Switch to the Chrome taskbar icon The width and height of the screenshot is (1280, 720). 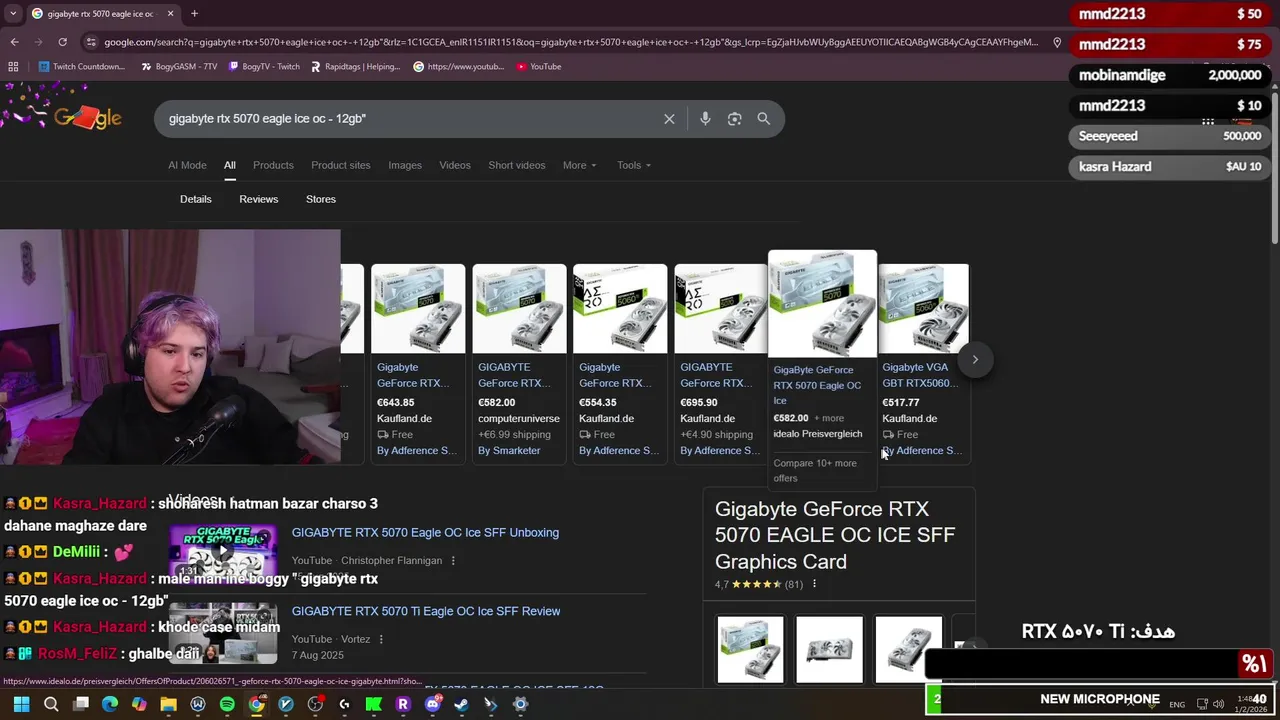[256, 704]
